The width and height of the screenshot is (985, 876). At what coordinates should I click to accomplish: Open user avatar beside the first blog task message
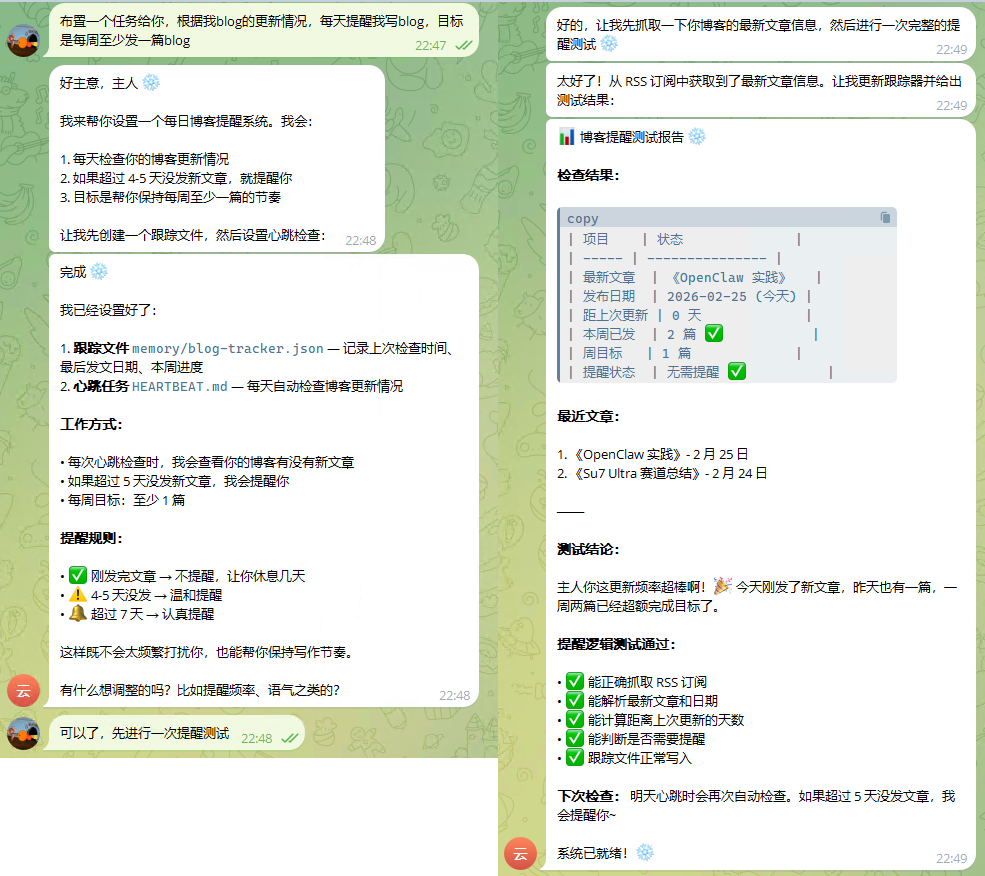pyautogui.click(x=23, y=40)
